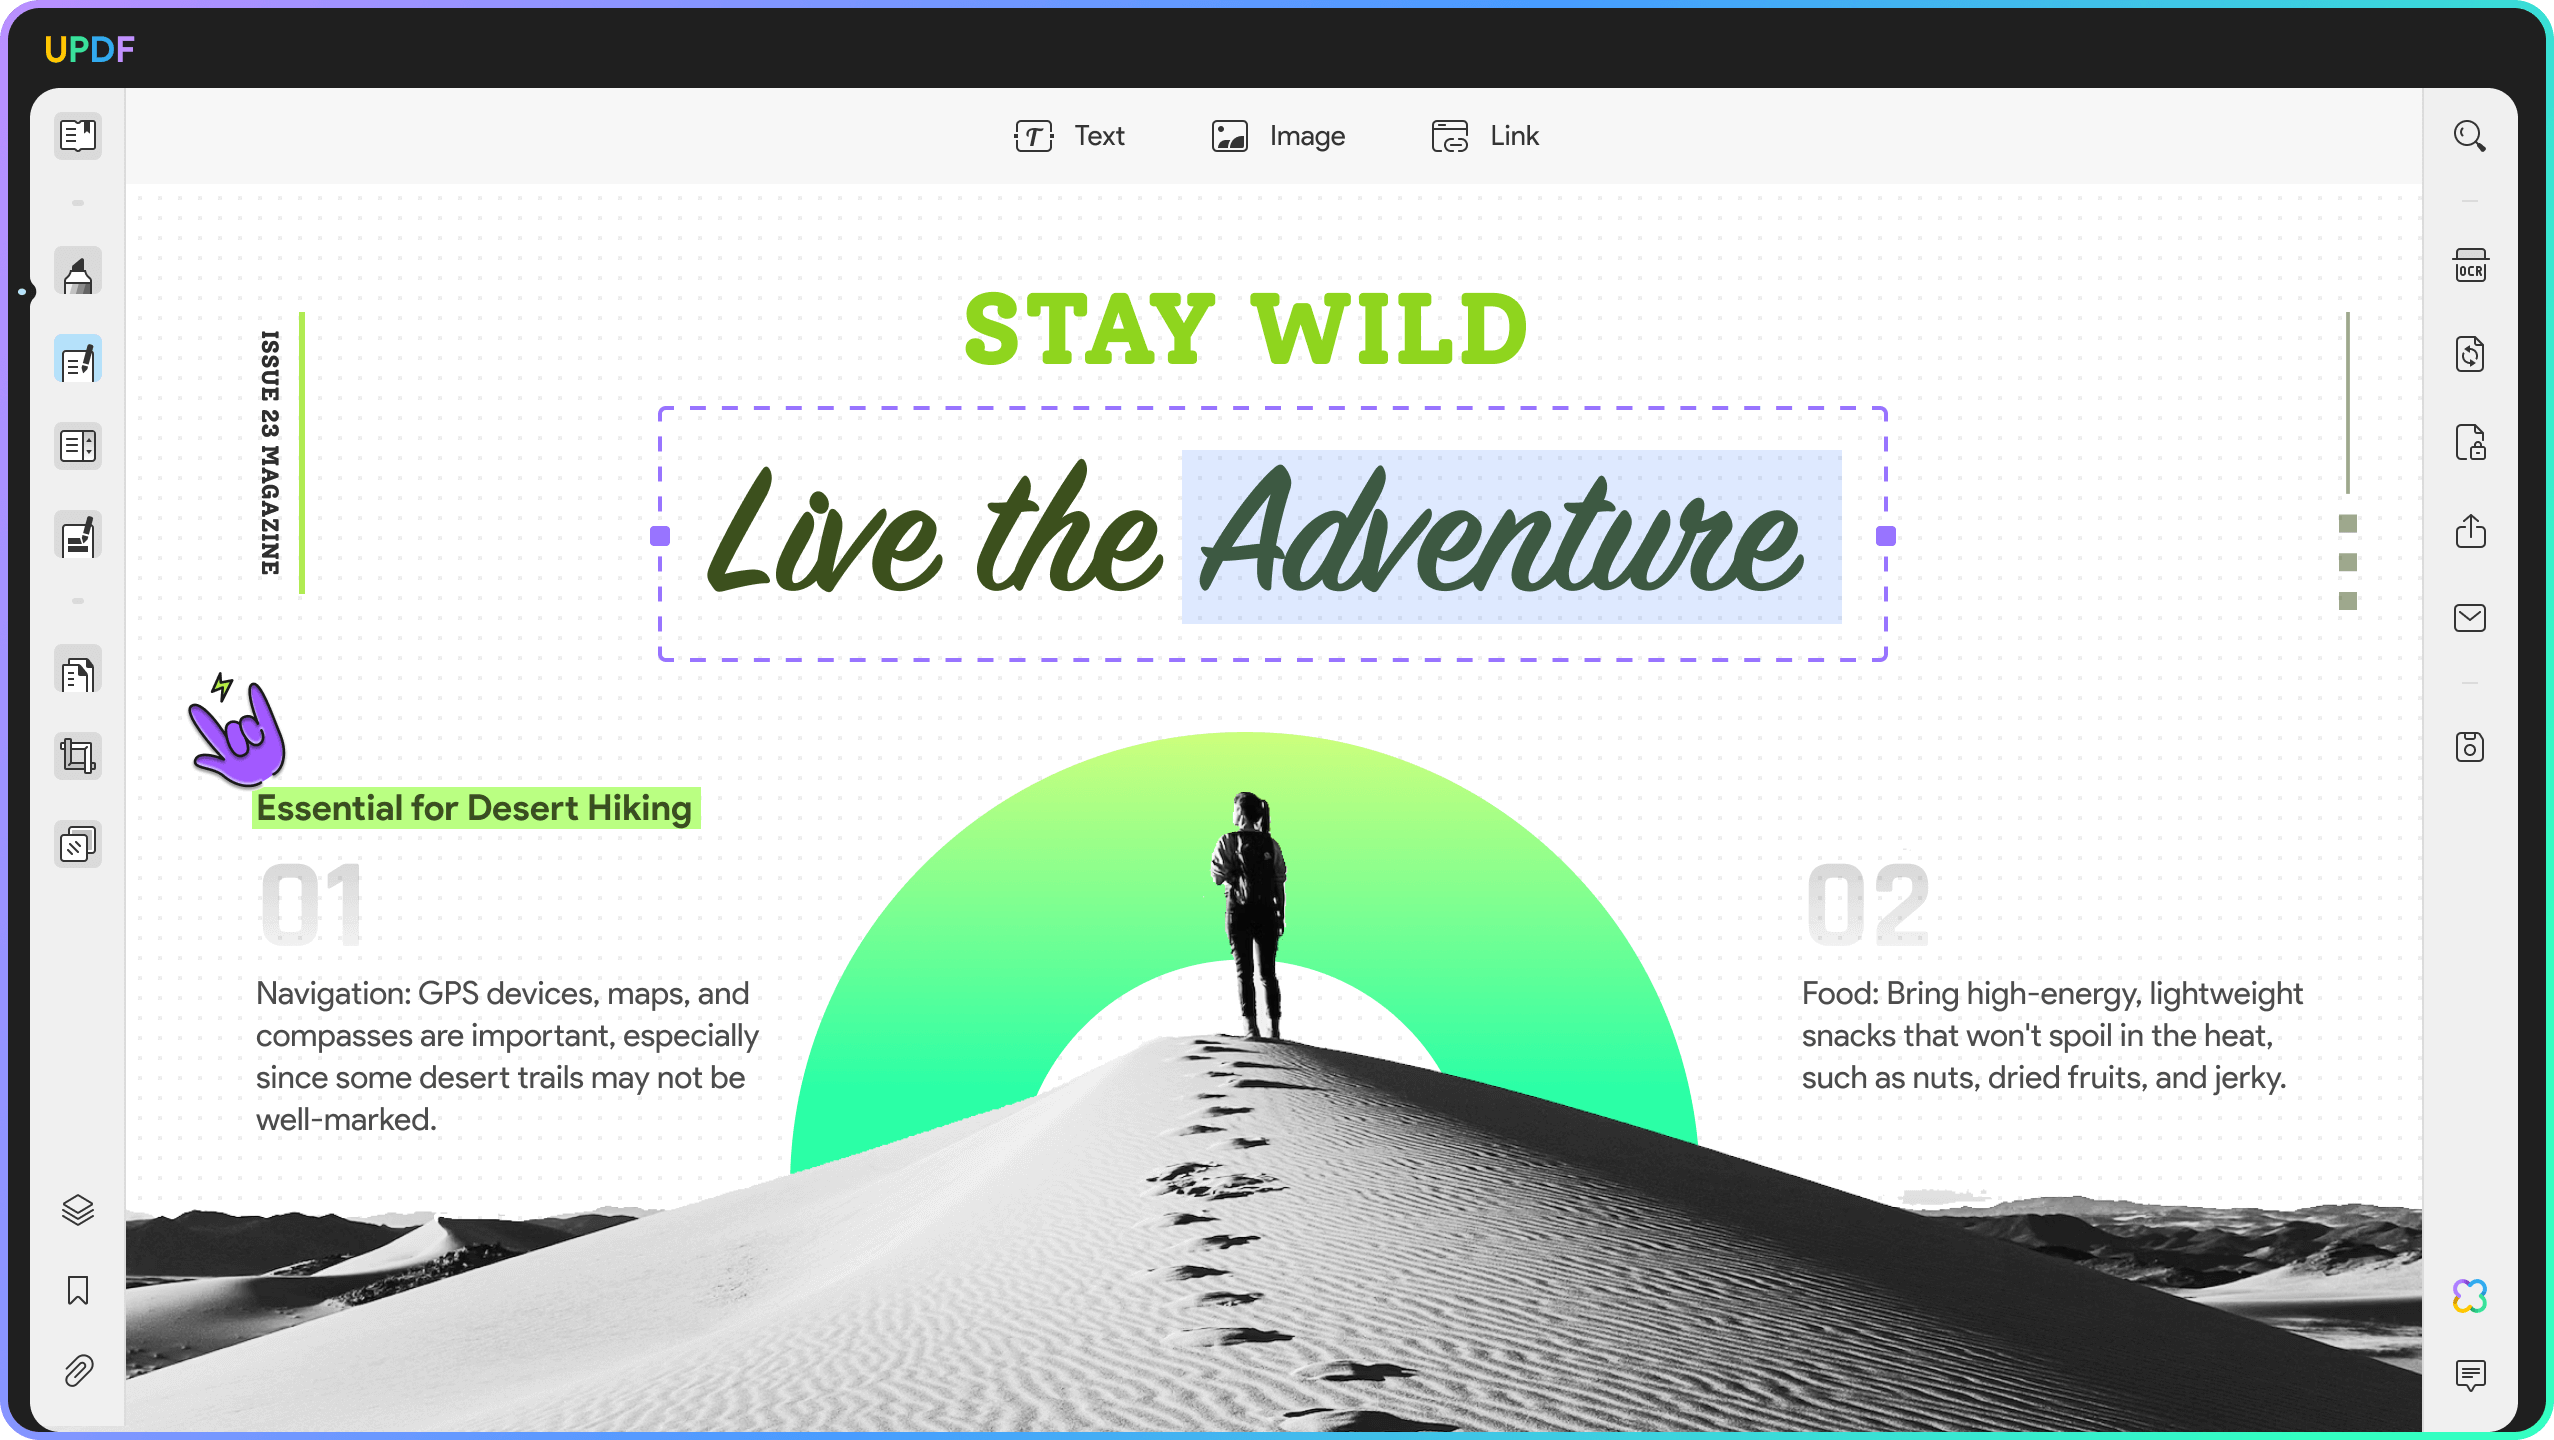The width and height of the screenshot is (2554, 1440).
Task: Open the document security icon
Action: pyautogui.click(x=2472, y=444)
